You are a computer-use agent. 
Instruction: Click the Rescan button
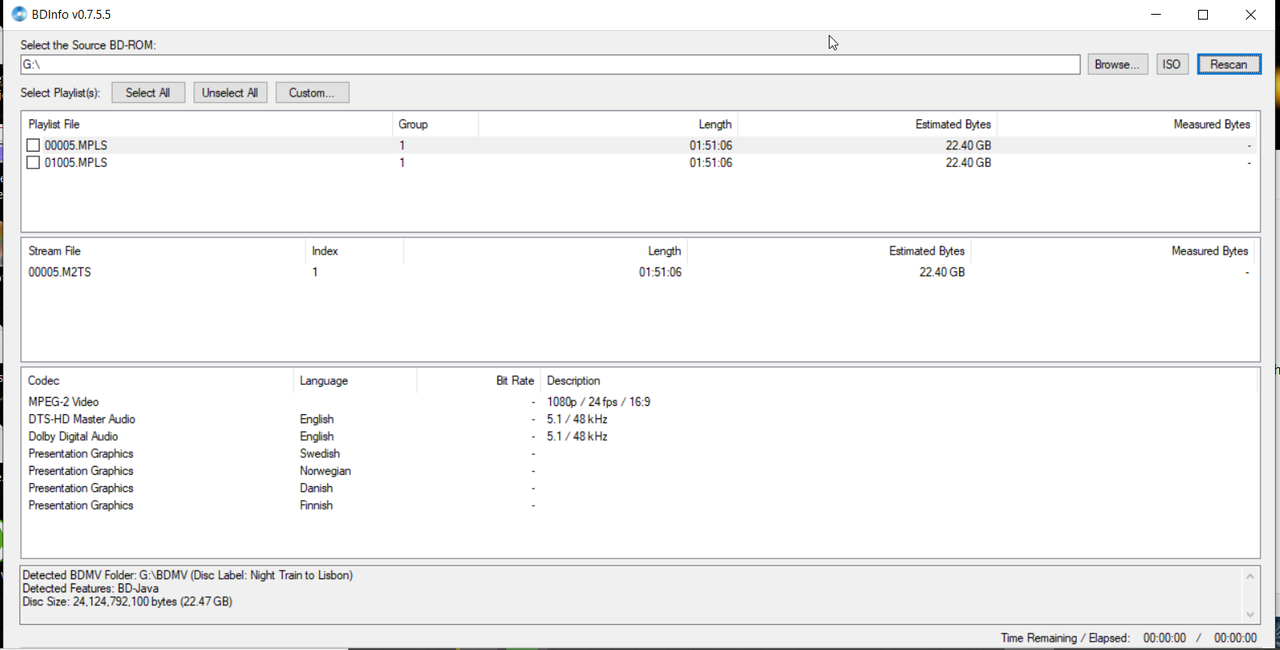[1229, 64]
